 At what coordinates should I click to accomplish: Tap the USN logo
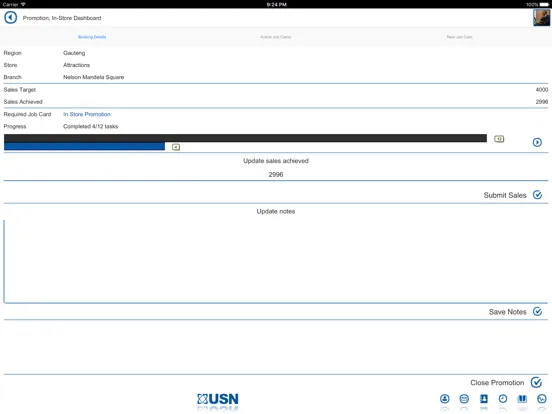point(218,399)
